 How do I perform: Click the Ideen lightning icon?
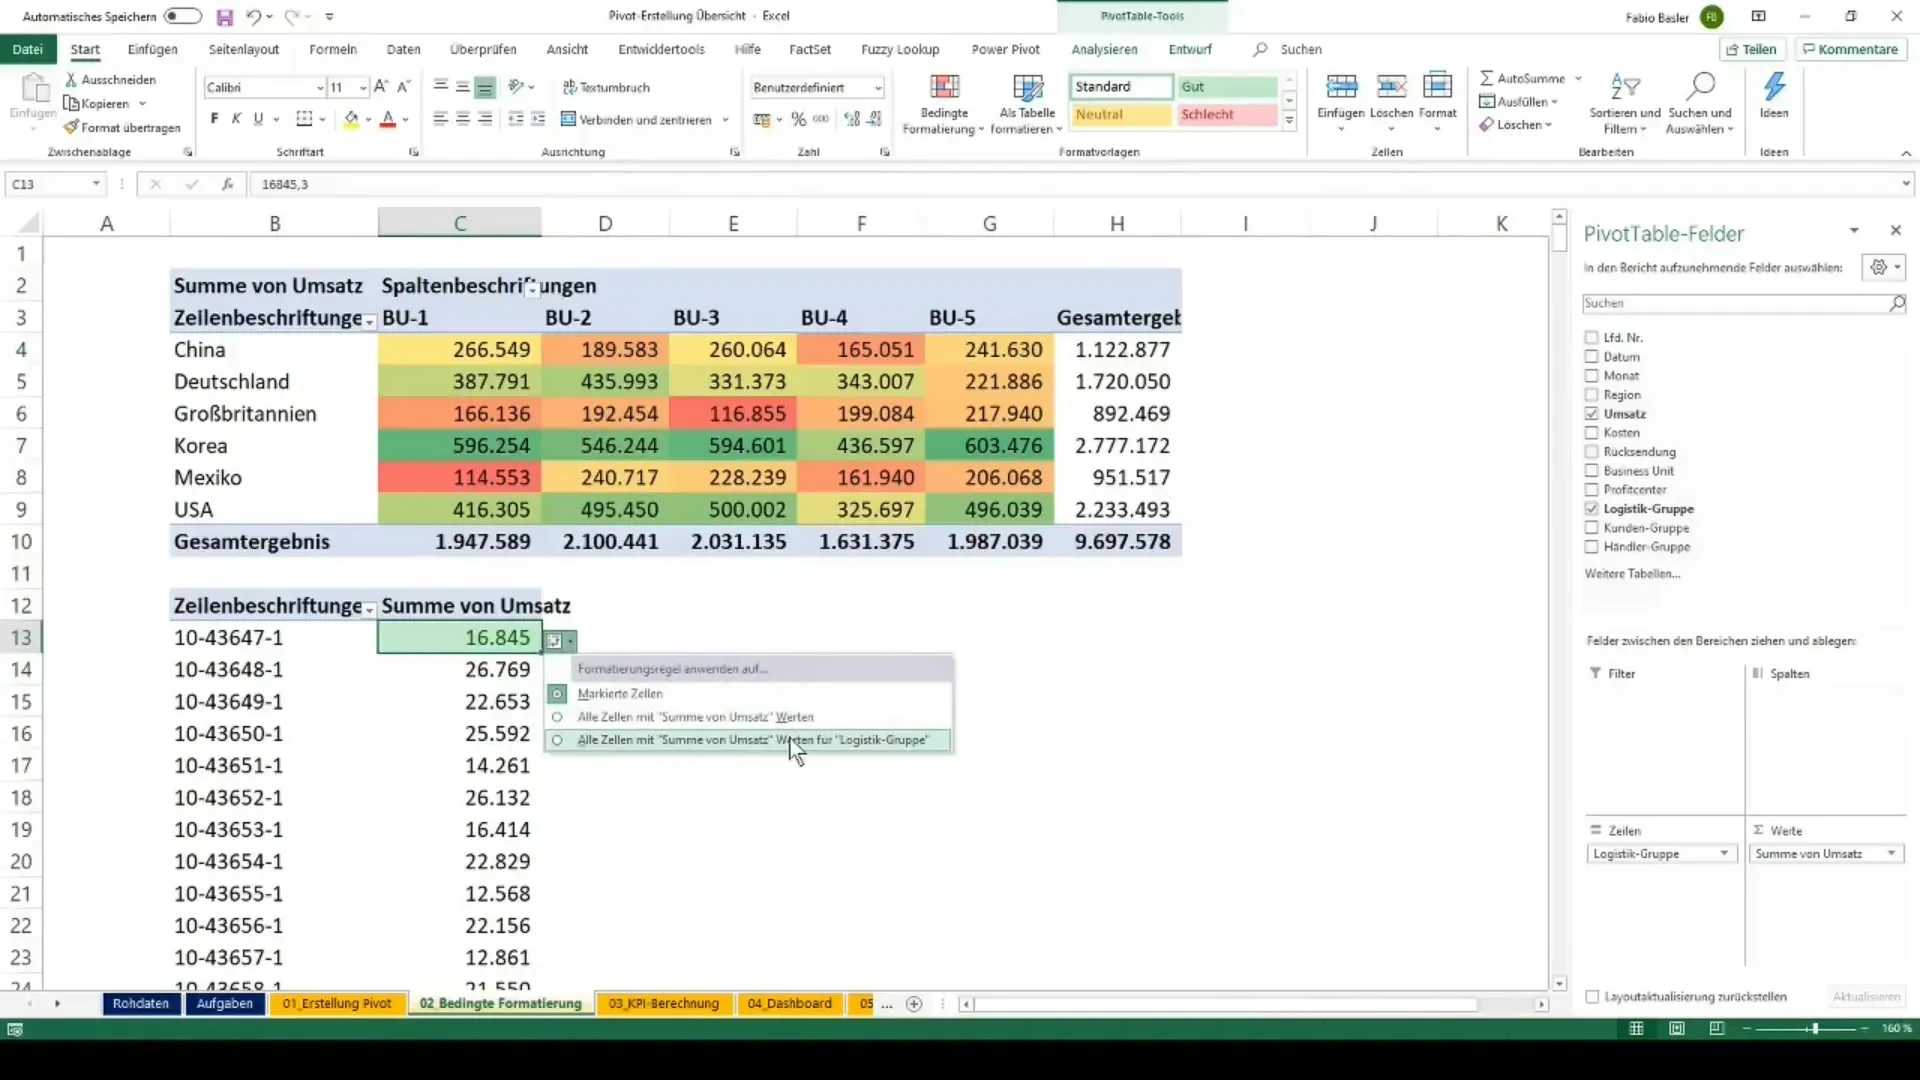[x=1774, y=87]
